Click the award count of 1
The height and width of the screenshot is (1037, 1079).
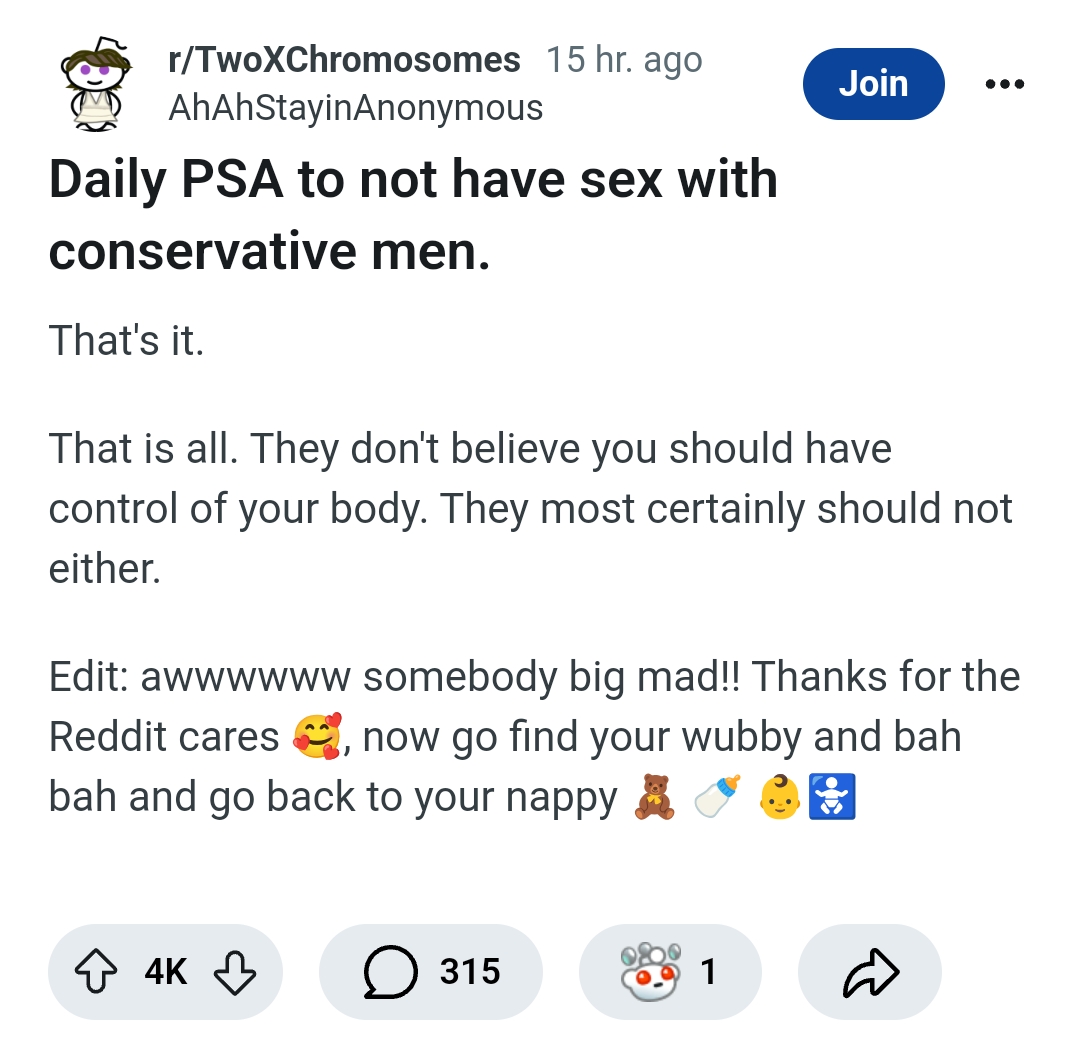pyautogui.click(x=708, y=972)
